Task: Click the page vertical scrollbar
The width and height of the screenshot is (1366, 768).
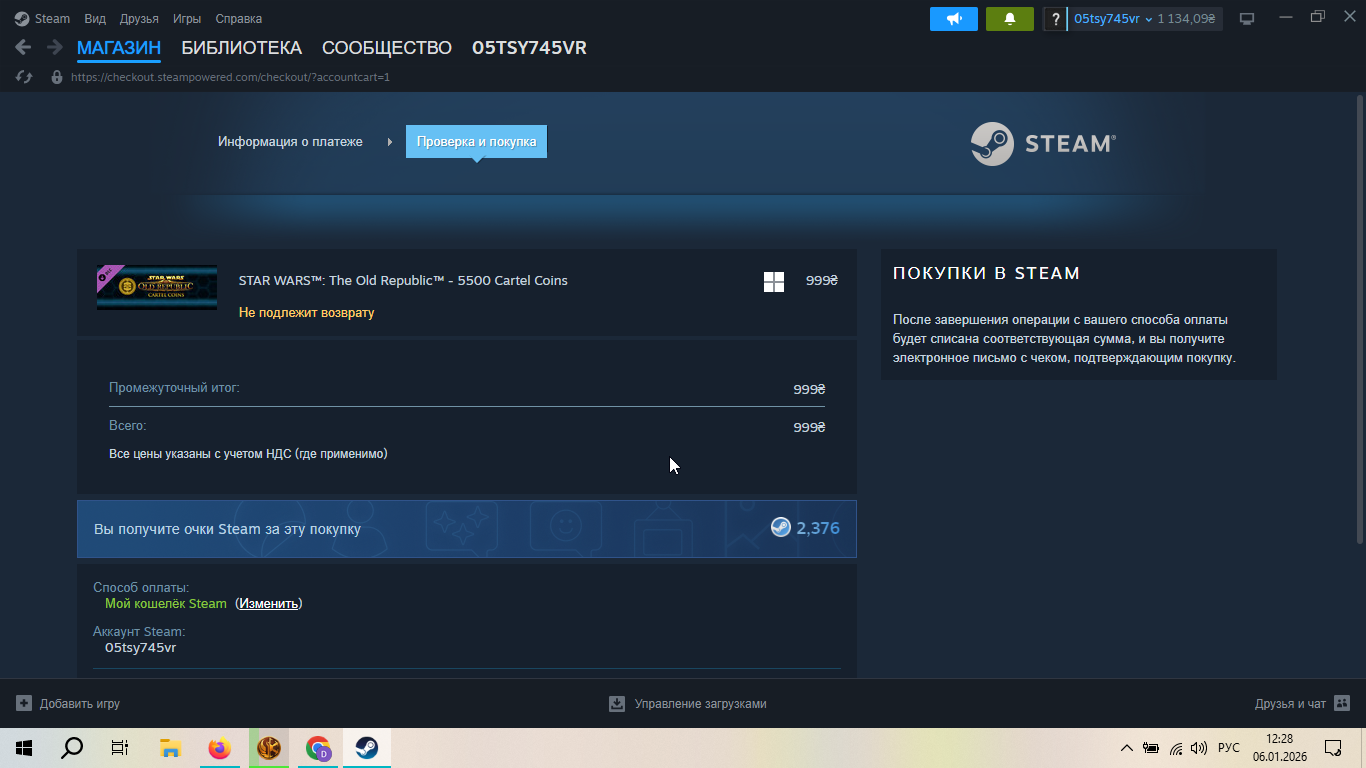Action: pos(1359,320)
